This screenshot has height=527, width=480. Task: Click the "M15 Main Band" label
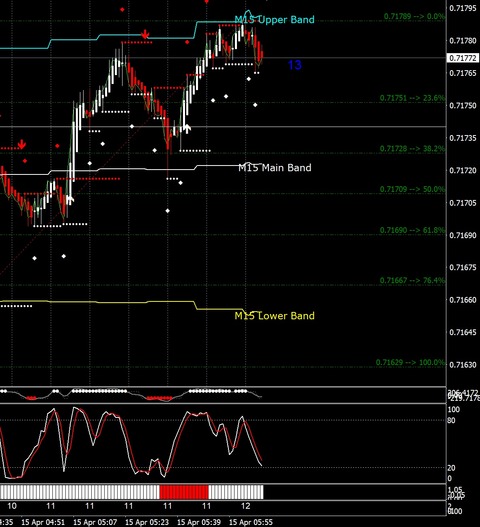pyautogui.click(x=275, y=167)
